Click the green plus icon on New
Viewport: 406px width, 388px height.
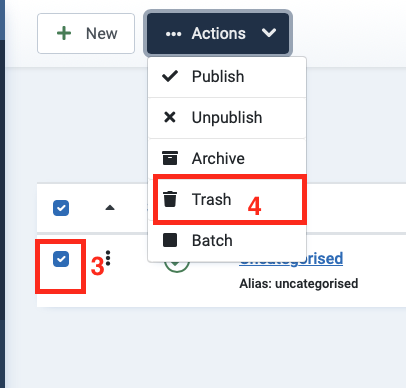click(x=64, y=33)
